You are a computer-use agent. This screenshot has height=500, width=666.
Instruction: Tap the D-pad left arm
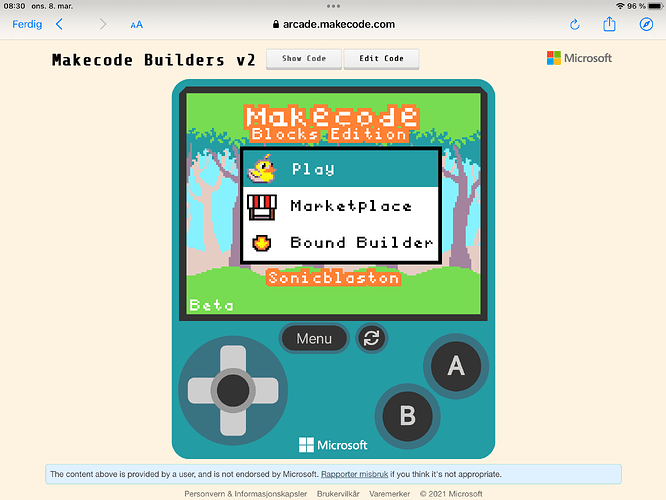click(200, 390)
